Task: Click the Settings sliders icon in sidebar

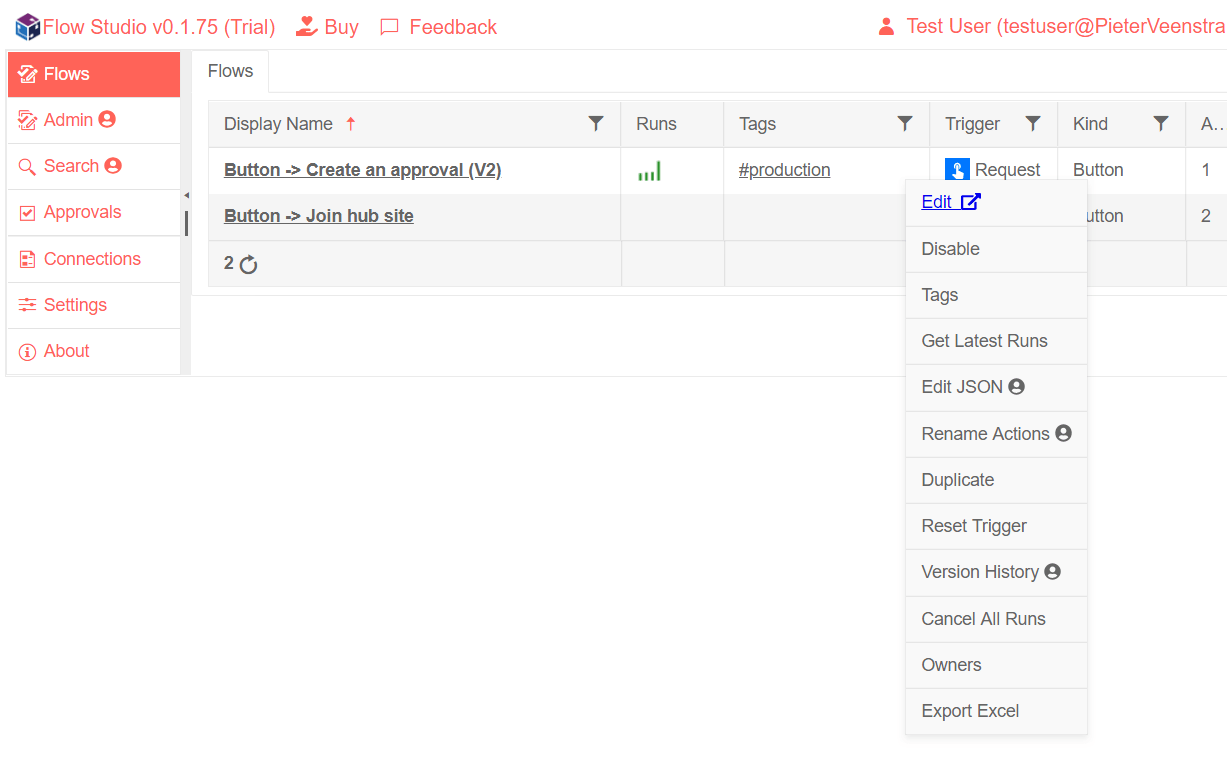Action: (x=27, y=305)
